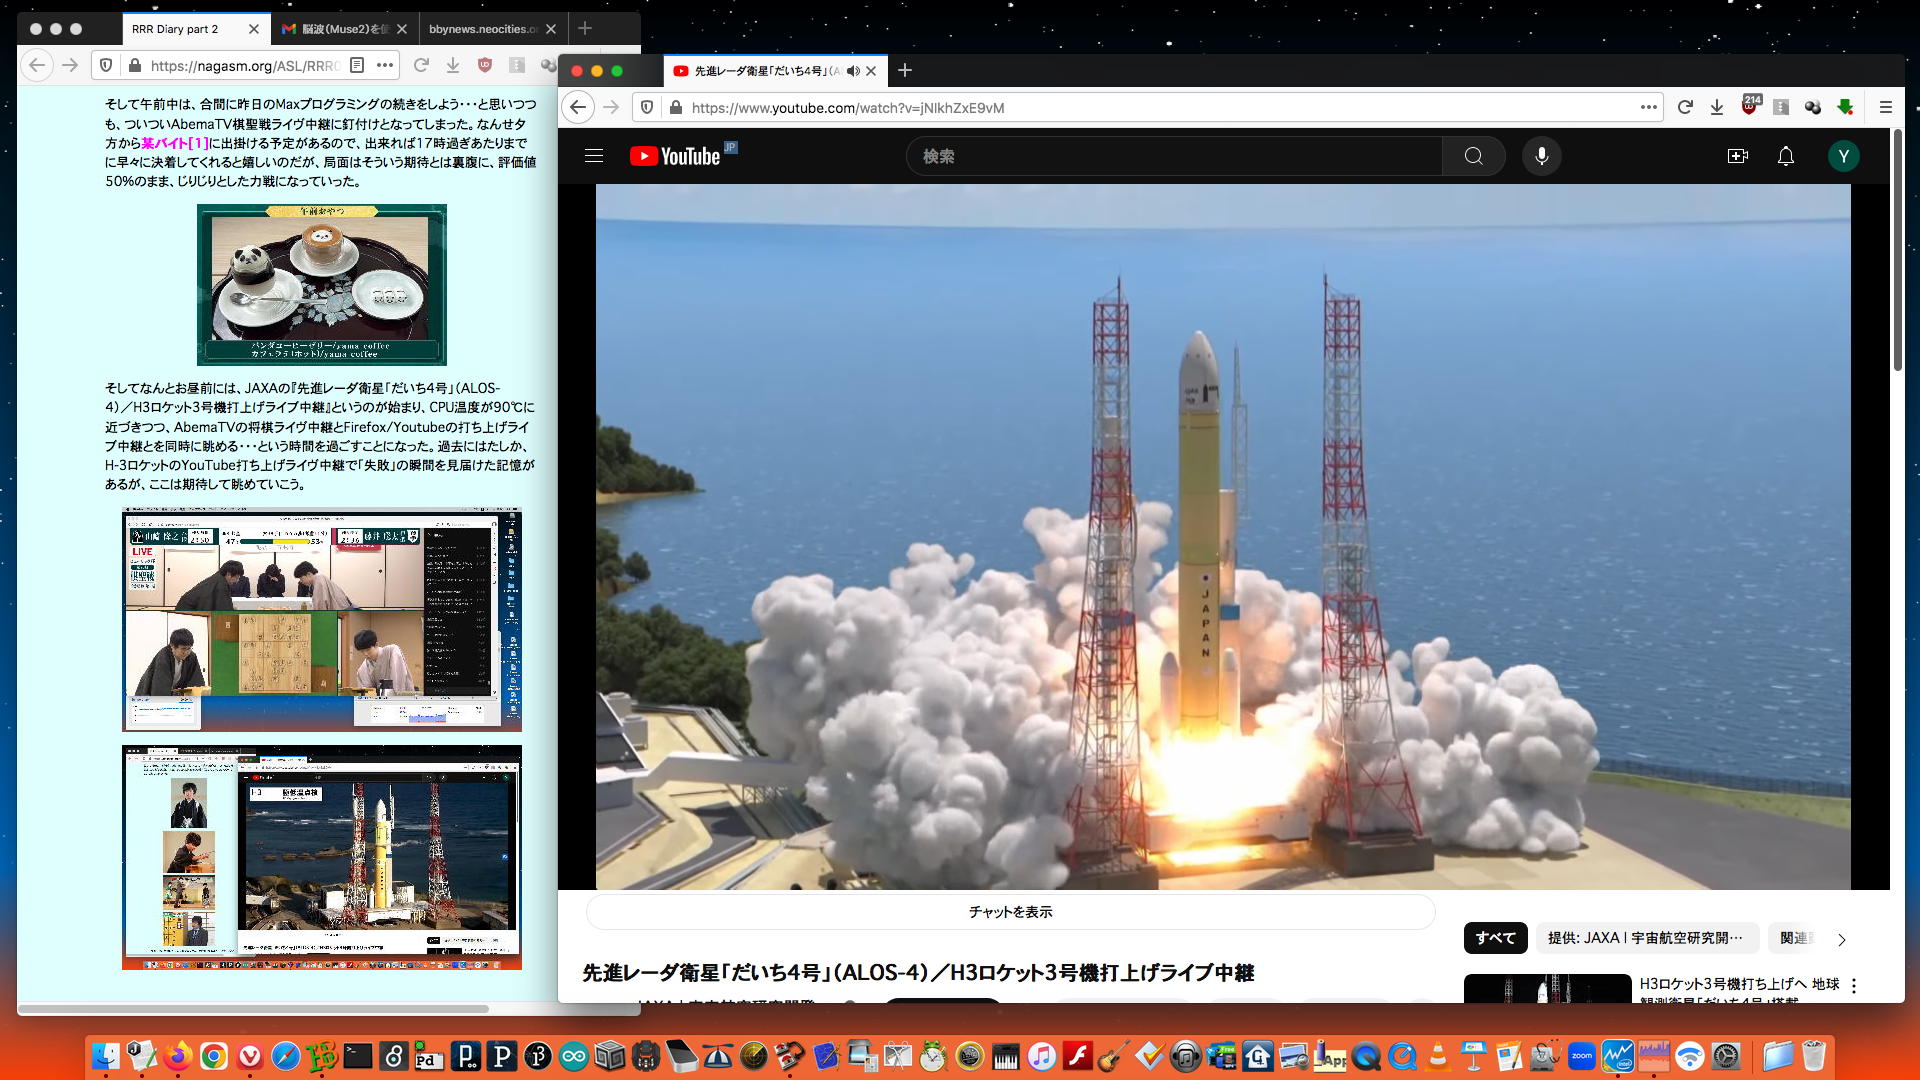Expand page actions ellipsis in YouTube URL bar

(x=1649, y=107)
